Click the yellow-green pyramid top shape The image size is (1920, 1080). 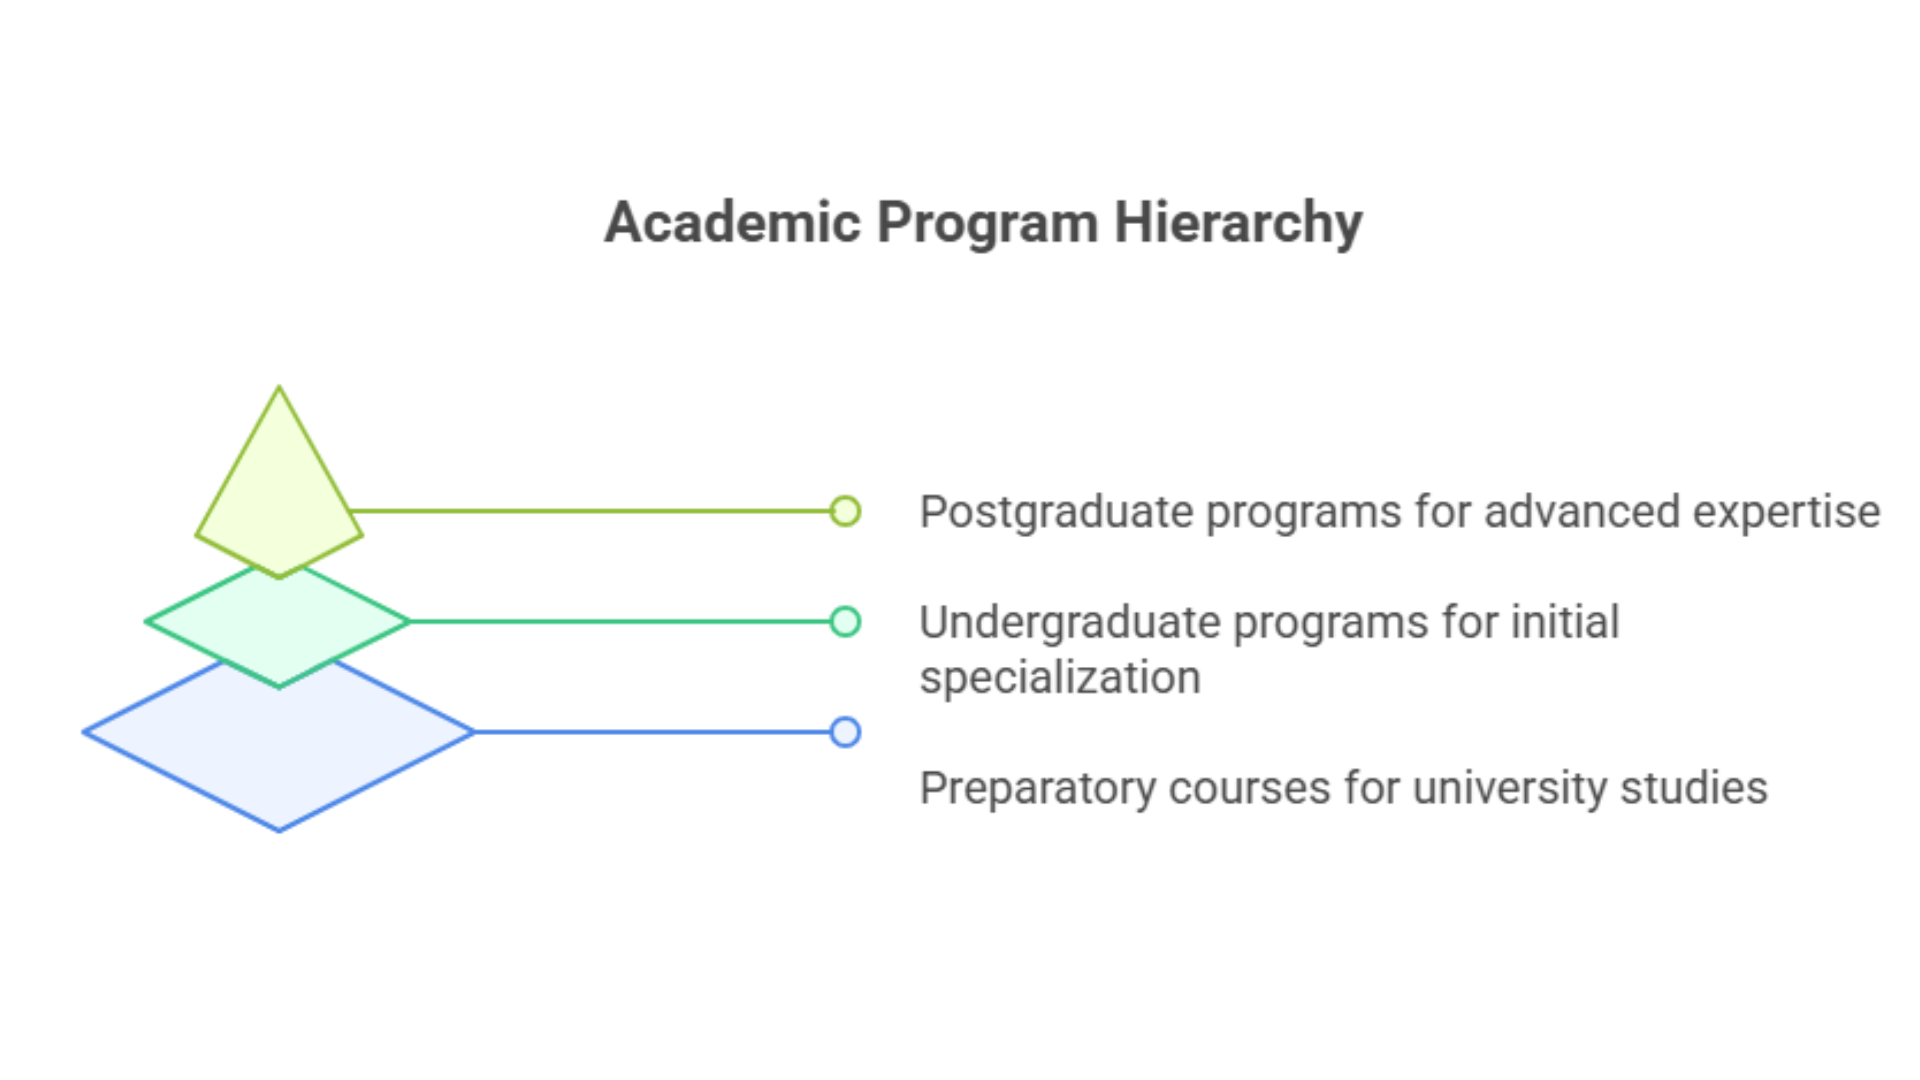click(x=279, y=482)
